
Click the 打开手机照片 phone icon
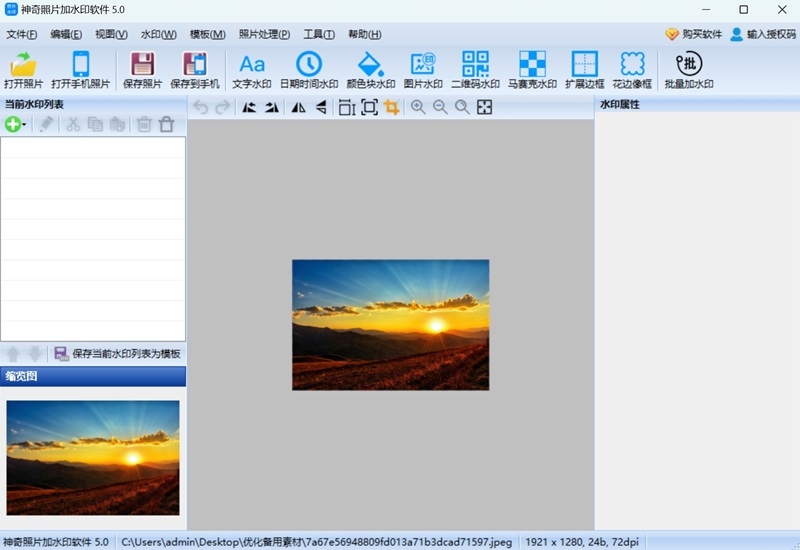point(81,70)
